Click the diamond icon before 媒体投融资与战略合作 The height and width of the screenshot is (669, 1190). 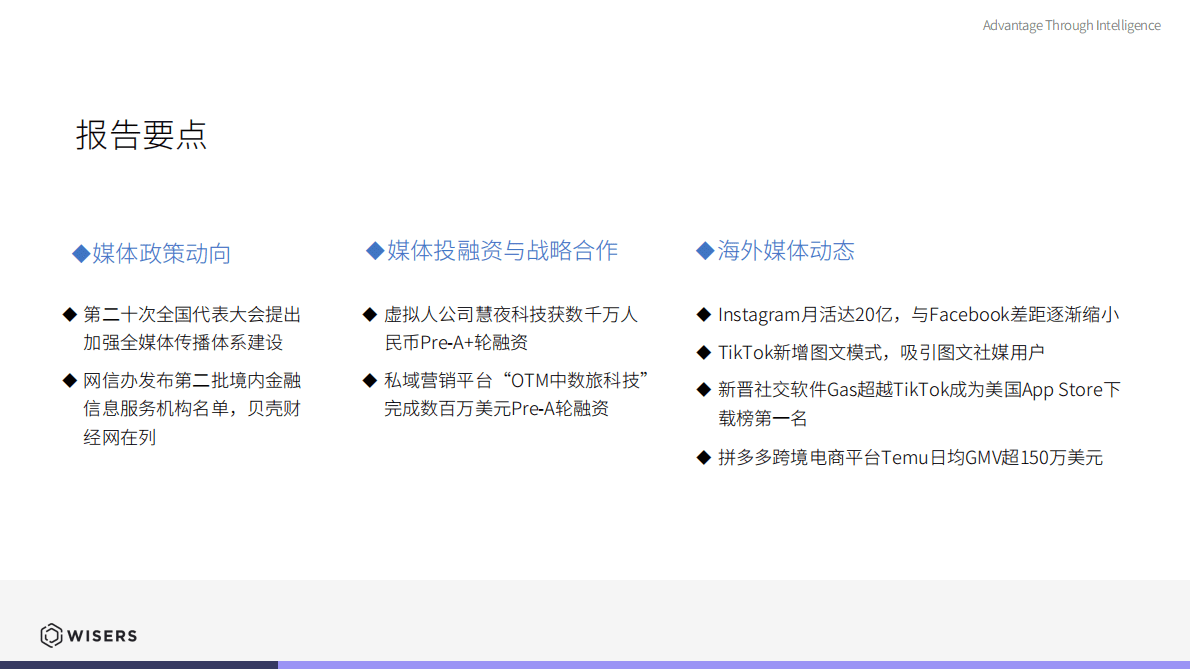pyautogui.click(x=374, y=250)
